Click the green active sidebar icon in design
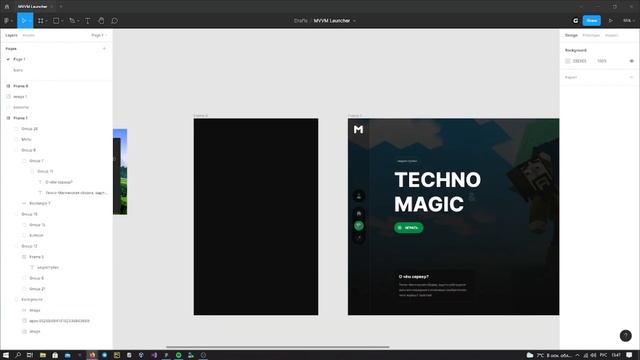640x360 pixels. [x=359, y=225]
